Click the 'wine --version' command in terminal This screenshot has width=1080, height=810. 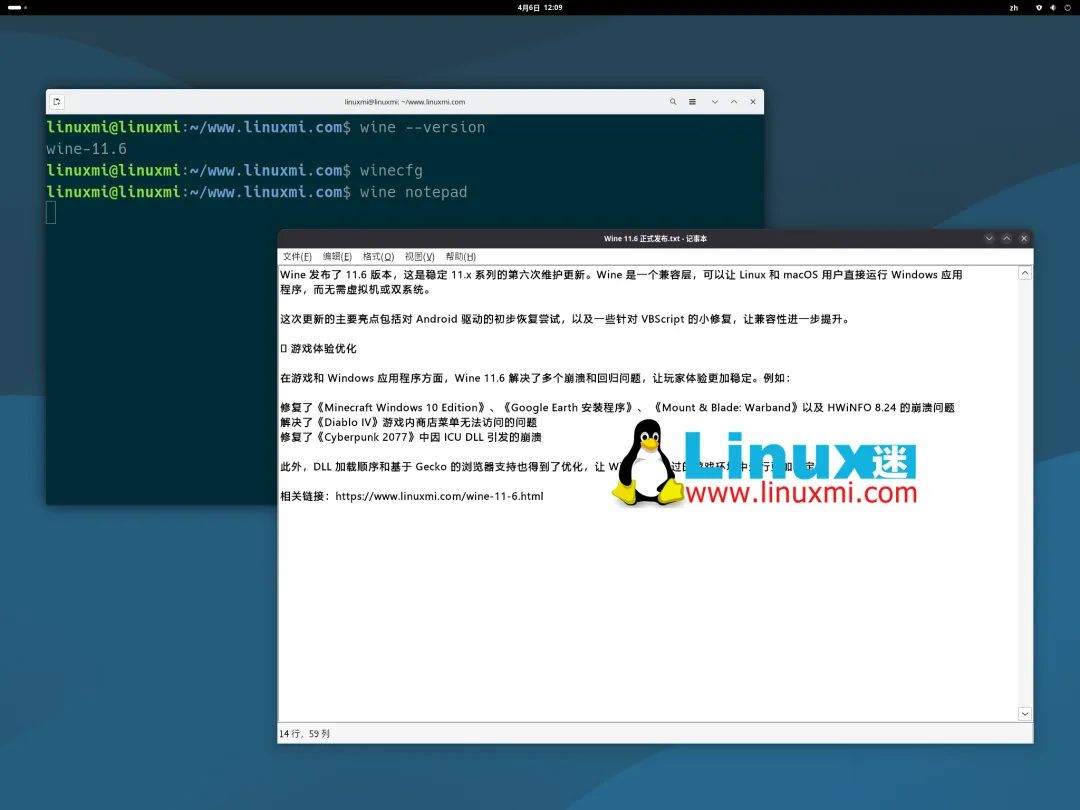[x=422, y=127]
